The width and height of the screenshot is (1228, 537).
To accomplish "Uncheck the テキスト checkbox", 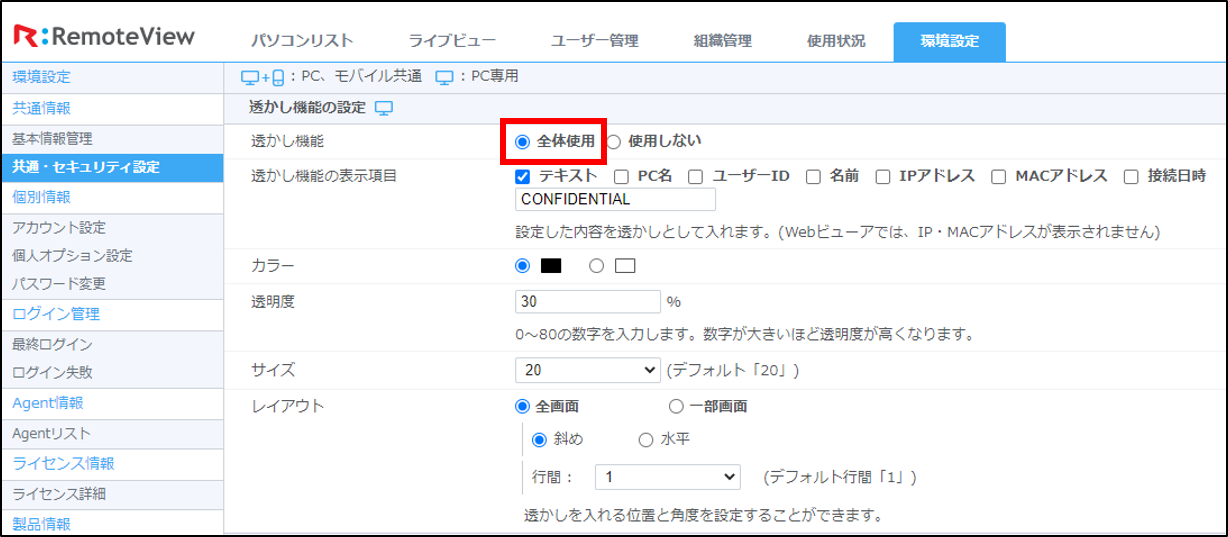I will click(x=522, y=177).
